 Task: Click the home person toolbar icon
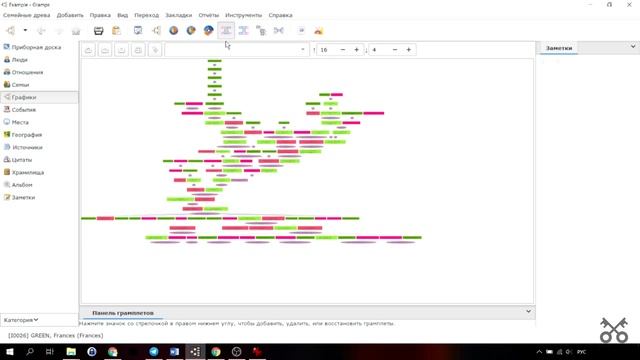pyautogui.click(x=76, y=31)
